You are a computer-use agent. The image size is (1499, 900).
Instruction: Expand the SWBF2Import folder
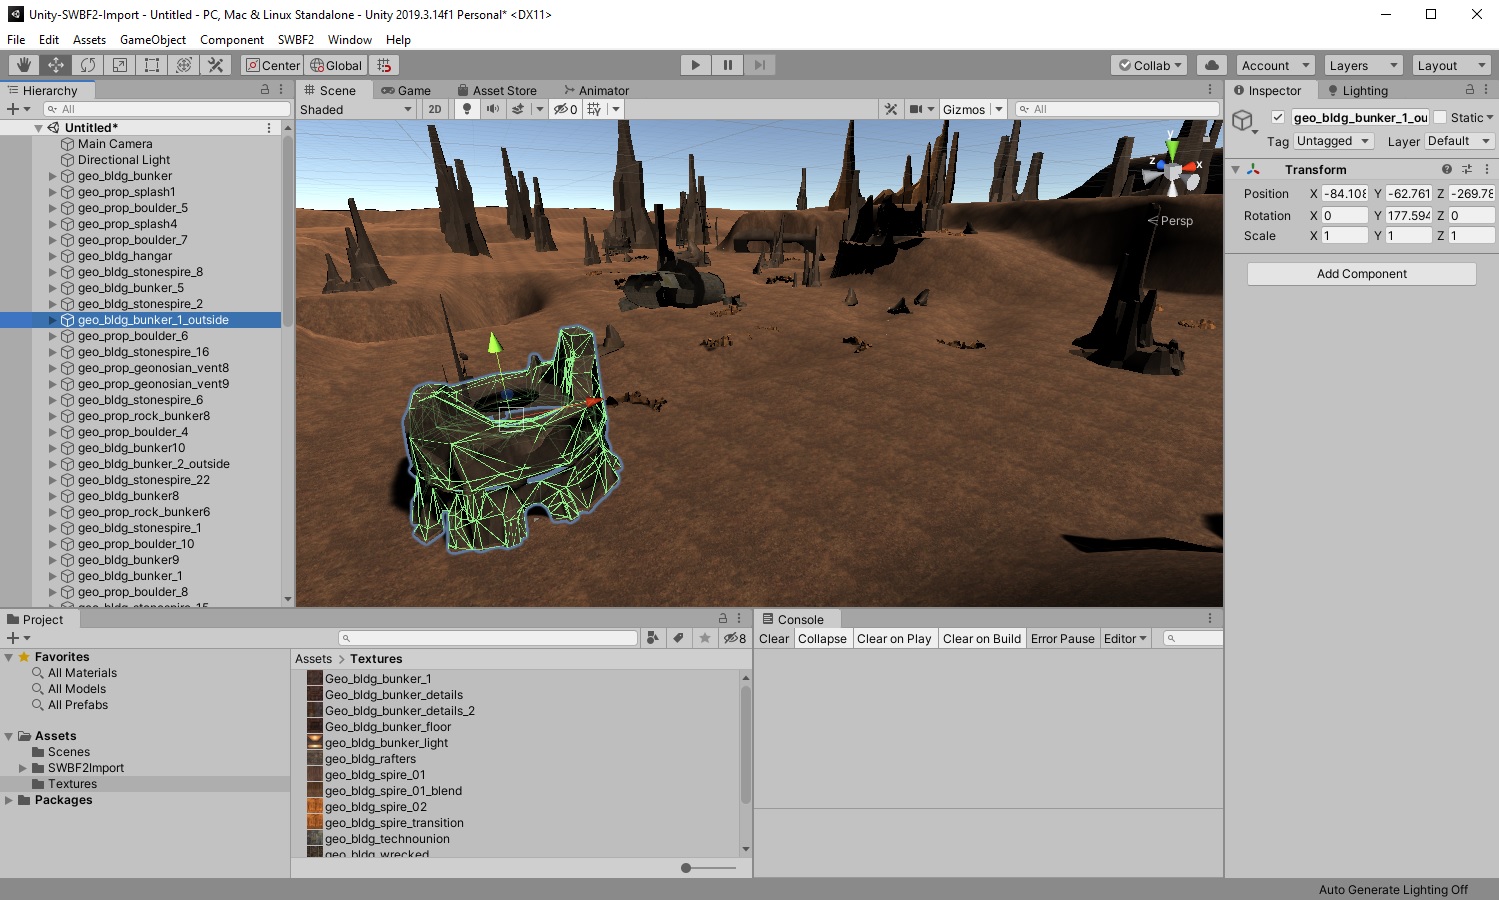(x=23, y=768)
